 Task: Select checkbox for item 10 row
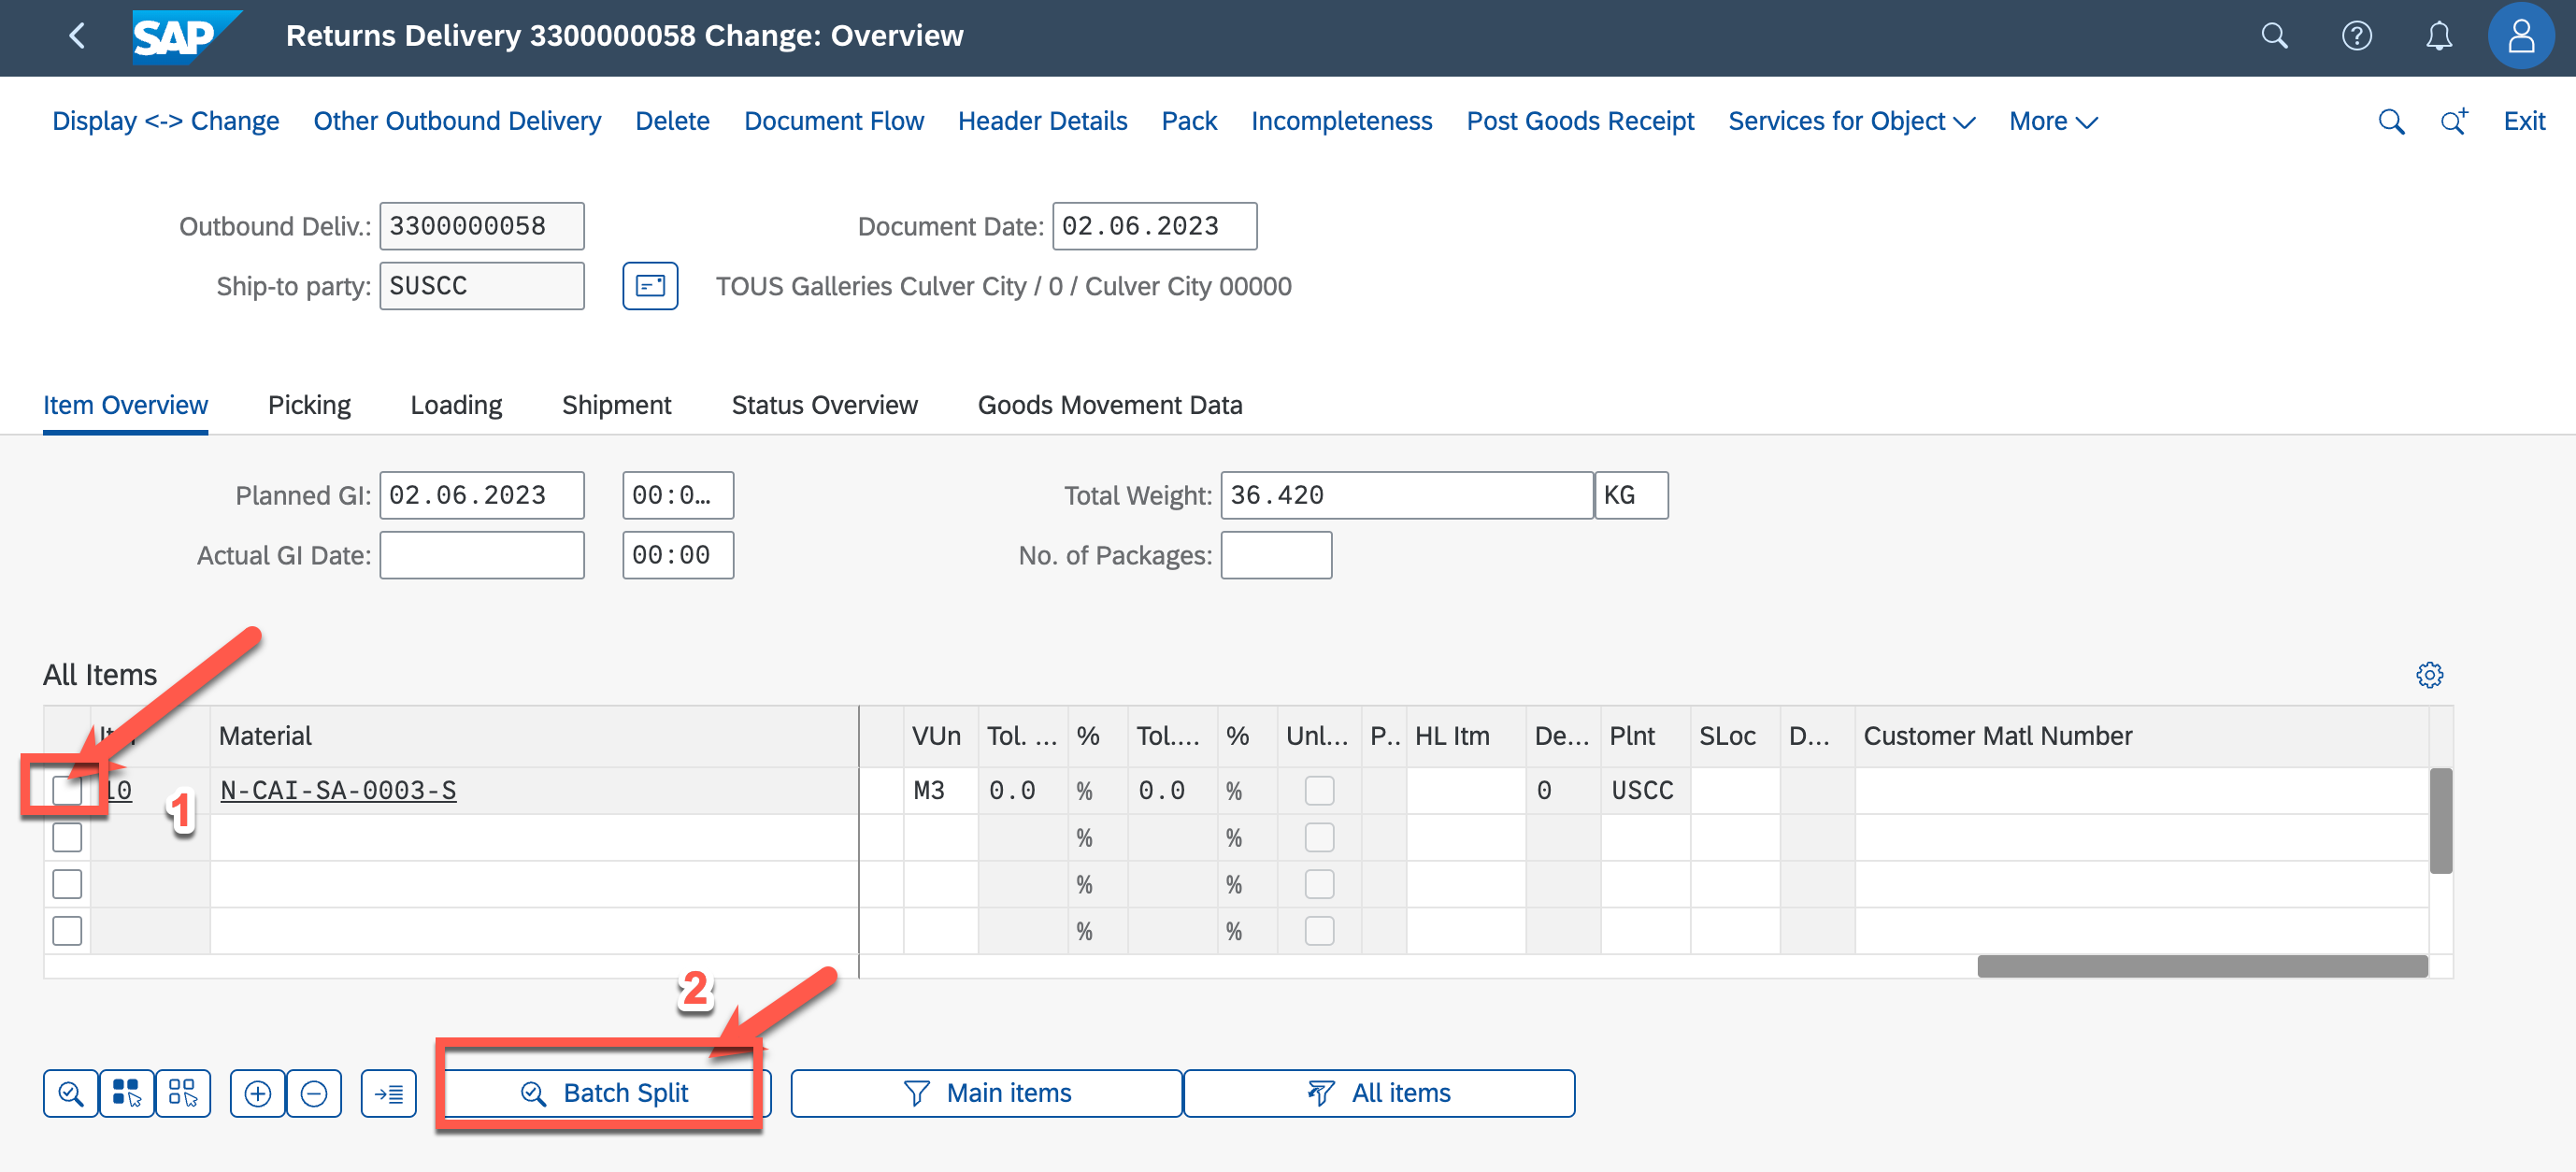(67, 790)
